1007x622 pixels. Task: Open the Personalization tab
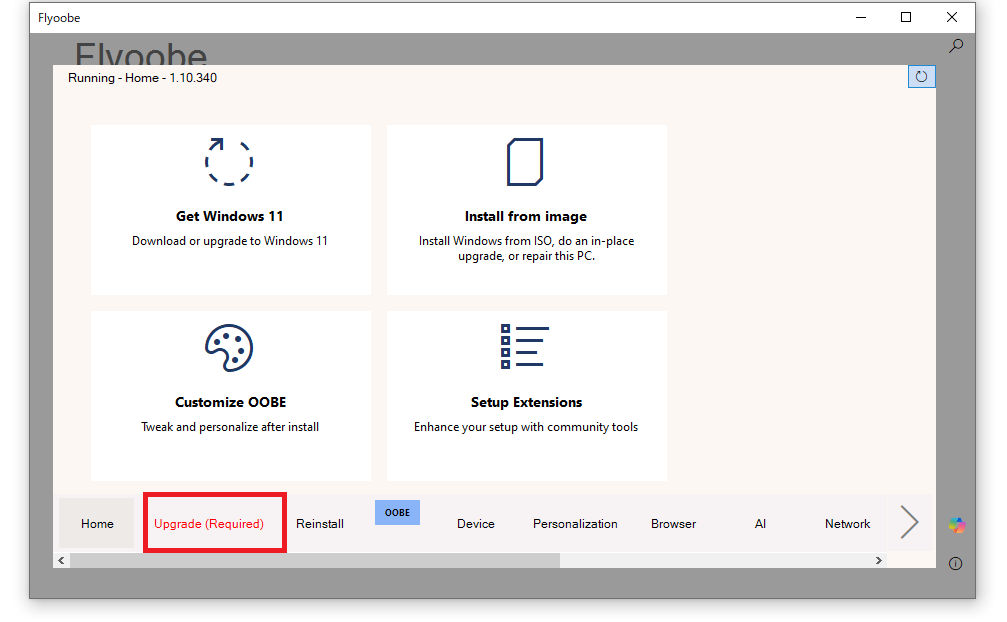[575, 524]
